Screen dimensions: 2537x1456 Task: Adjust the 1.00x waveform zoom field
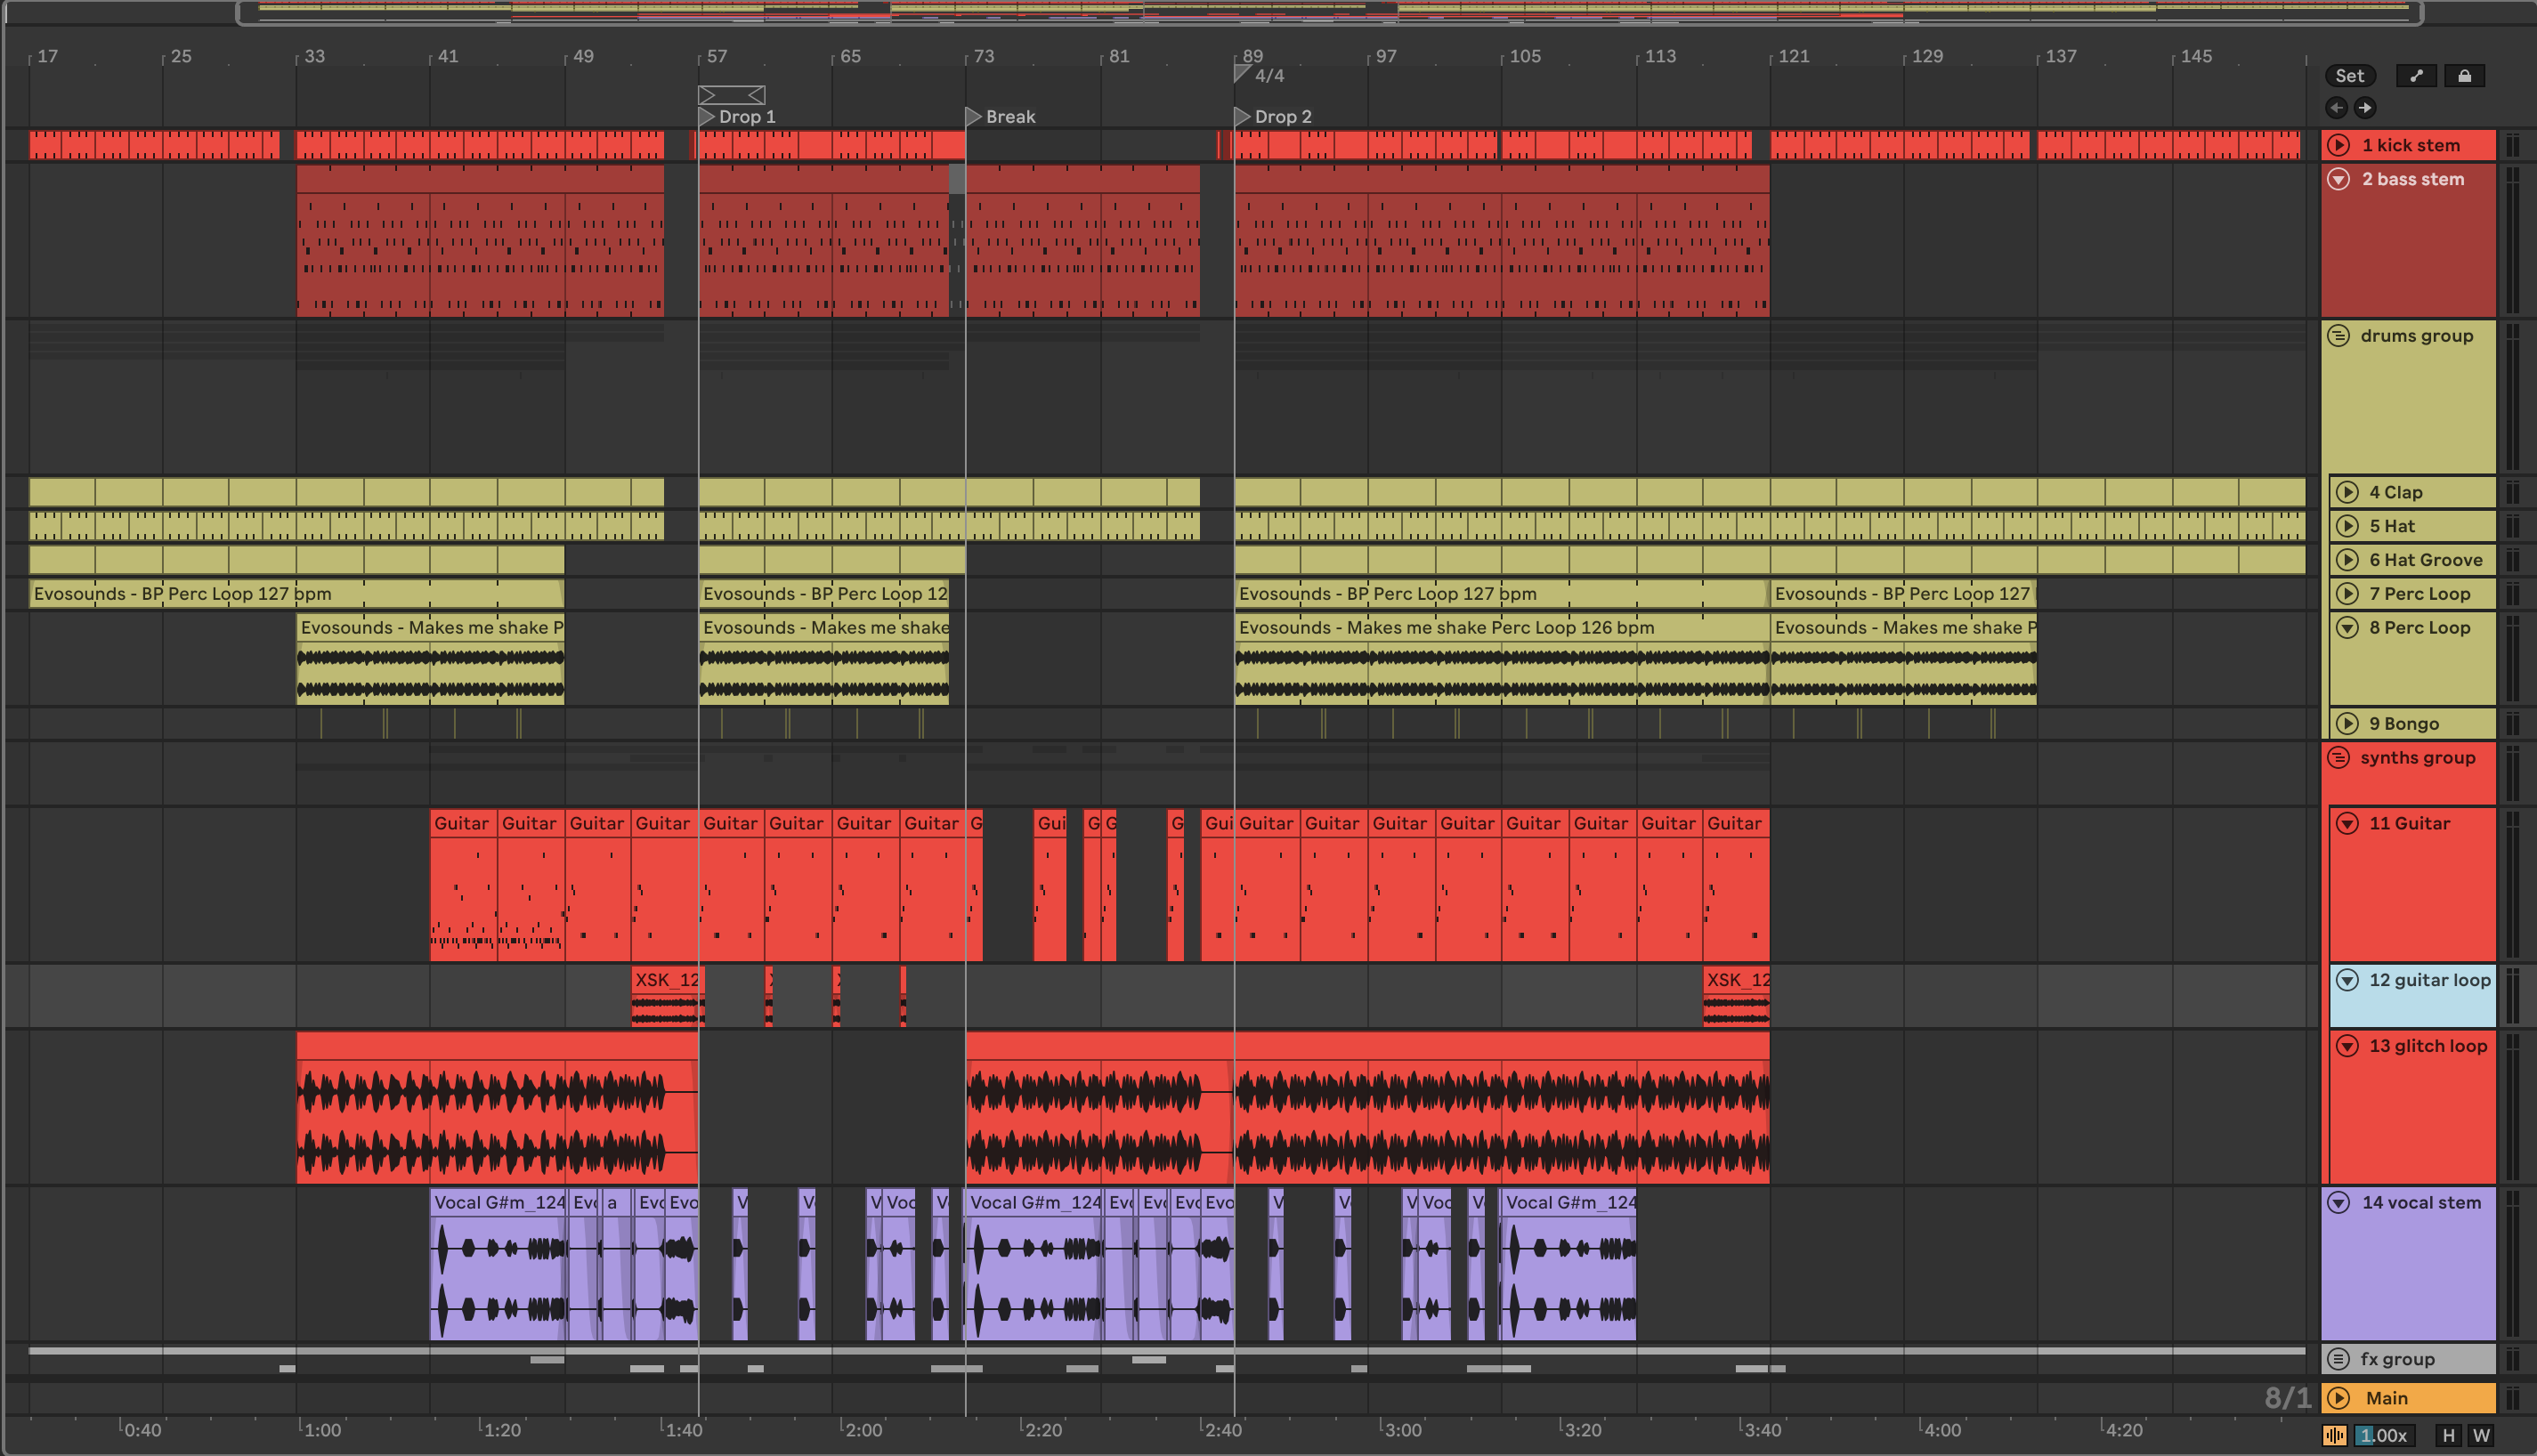click(x=2385, y=1435)
